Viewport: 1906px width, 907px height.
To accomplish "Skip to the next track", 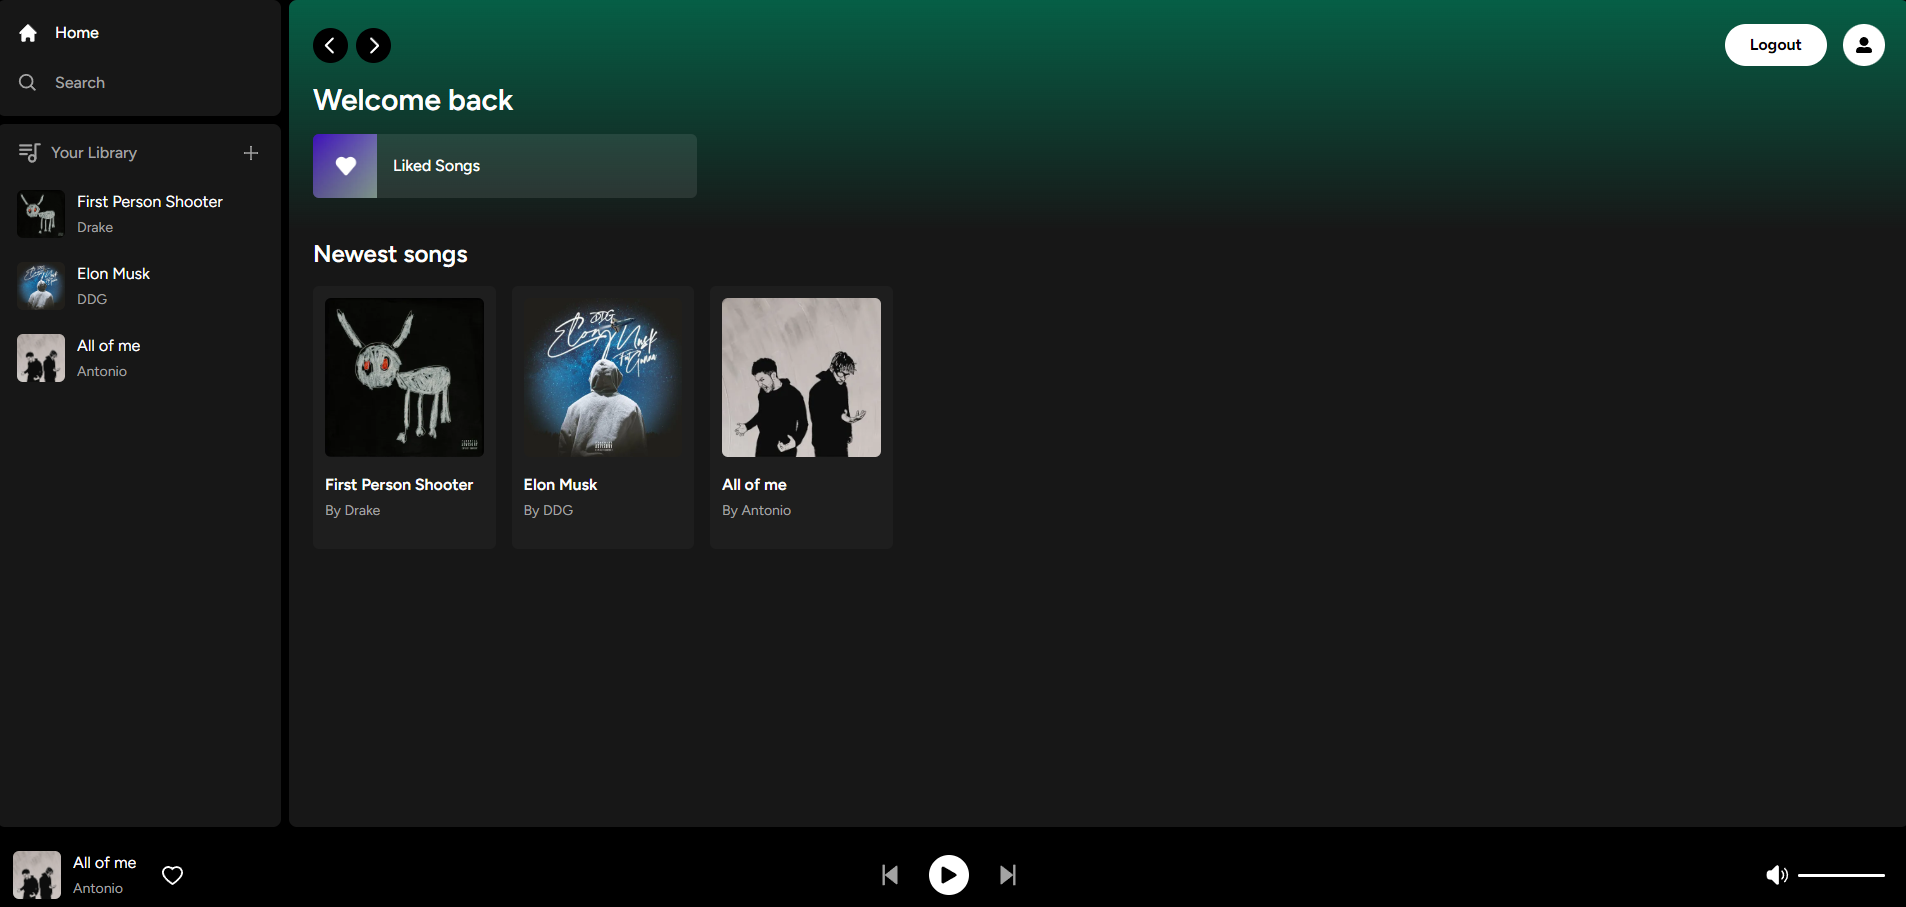I will pyautogui.click(x=1008, y=876).
